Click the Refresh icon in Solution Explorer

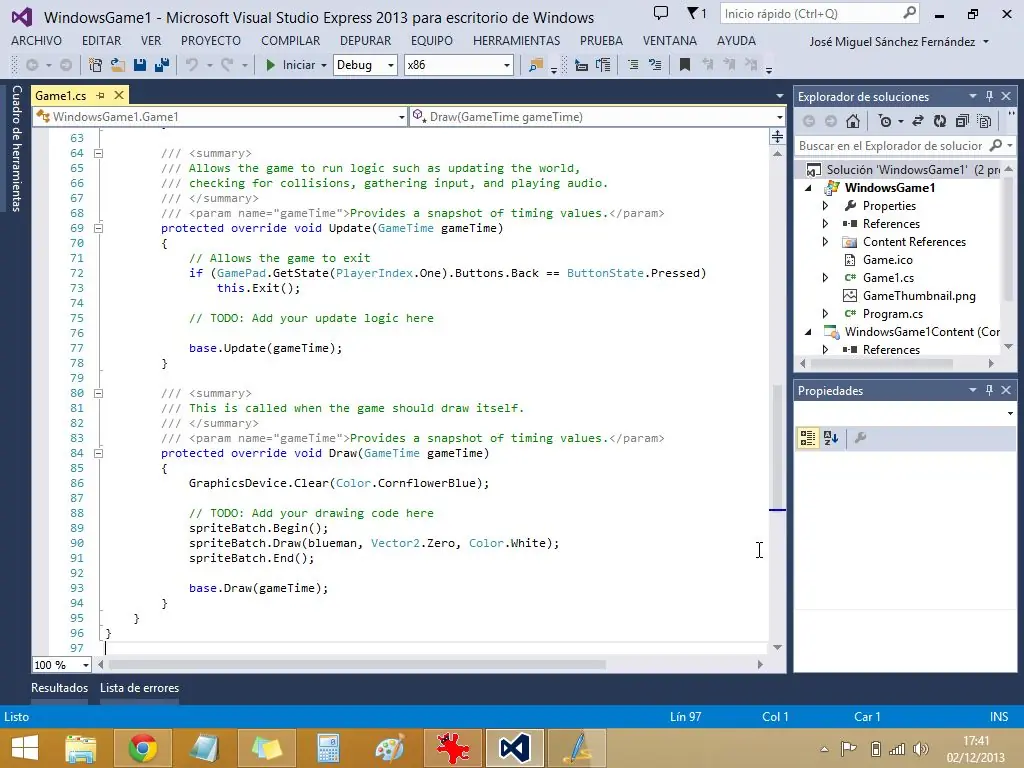pos(939,121)
